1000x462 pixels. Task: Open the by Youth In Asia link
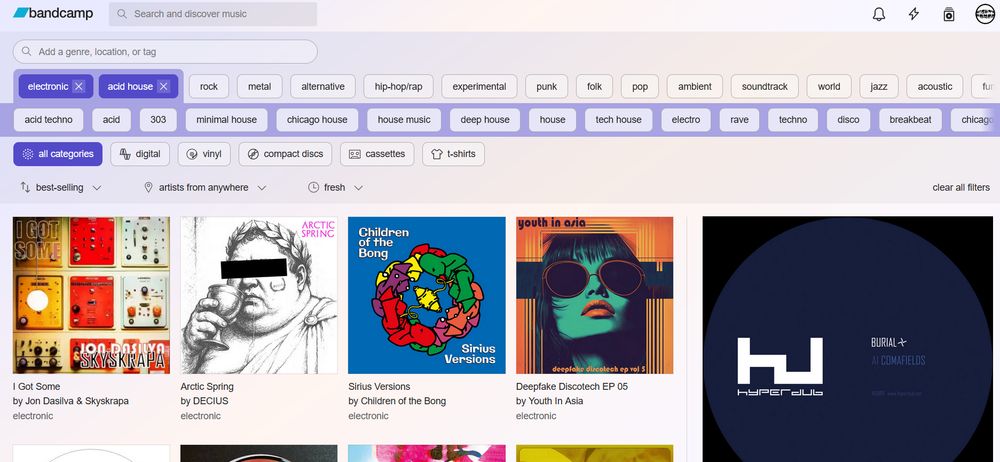[549, 401]
